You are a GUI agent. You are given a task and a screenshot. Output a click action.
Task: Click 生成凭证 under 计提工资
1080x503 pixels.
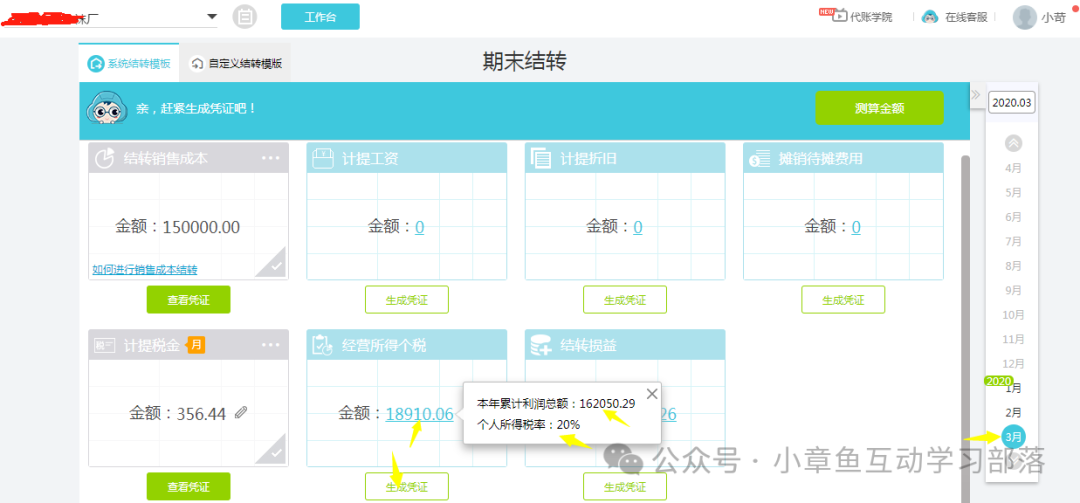406,300
